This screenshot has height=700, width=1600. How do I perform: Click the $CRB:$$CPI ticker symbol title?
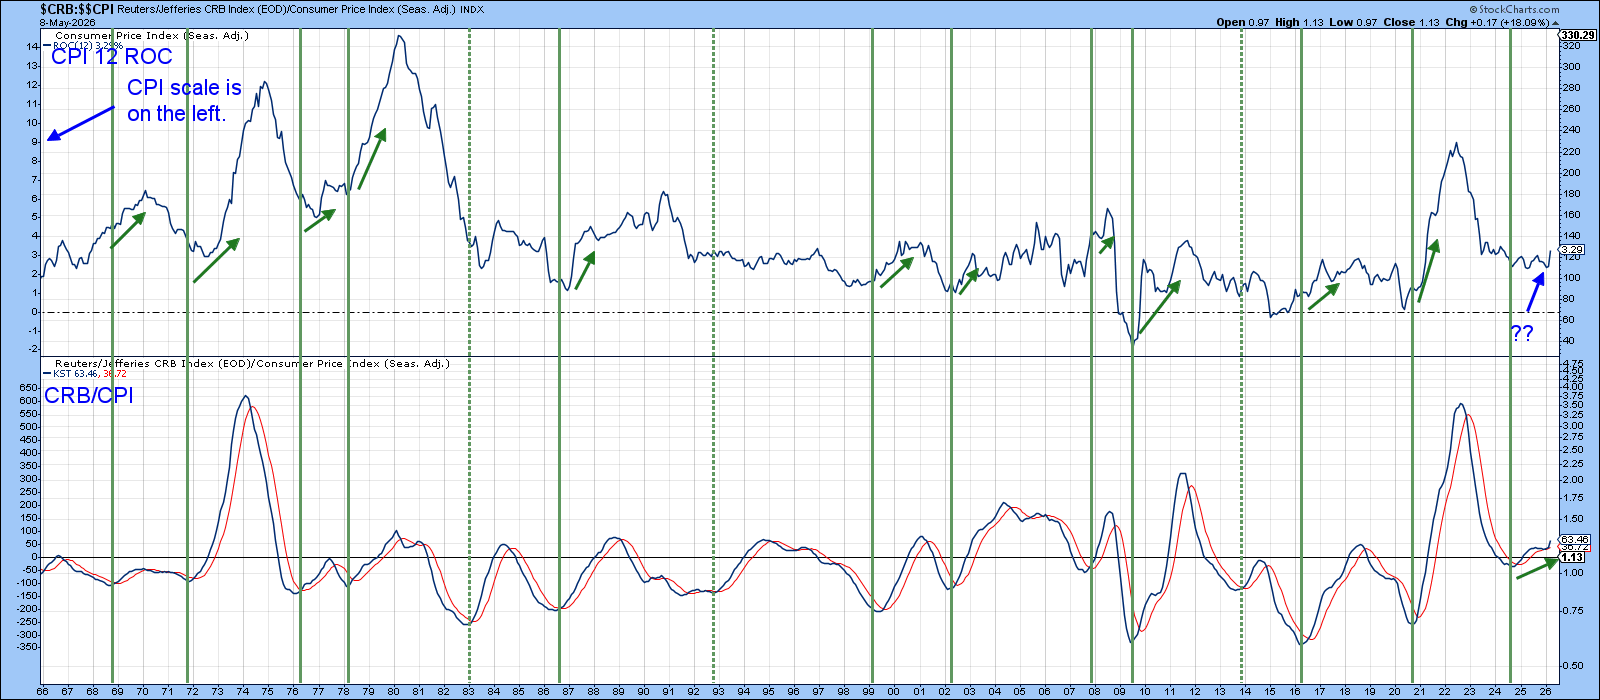coord(77,9)
